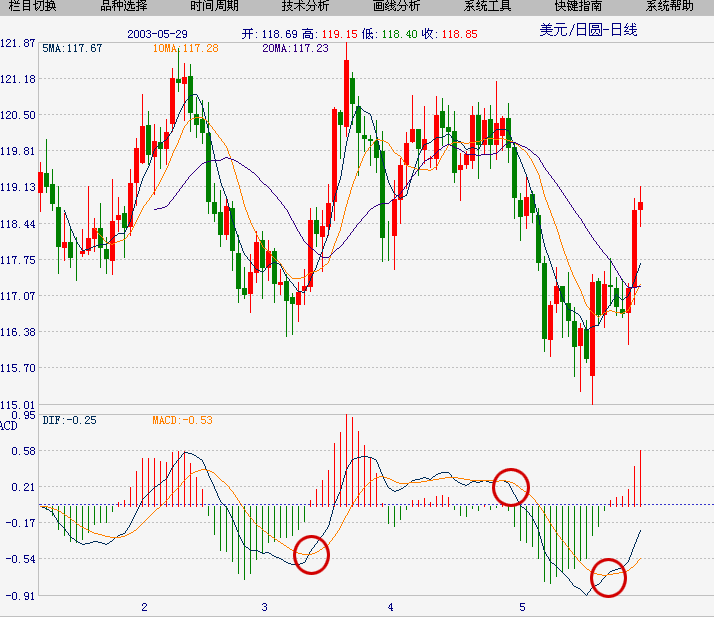714x617 pixels.
Task: Open the 系统帮助 menu
Action: point(670,6)
